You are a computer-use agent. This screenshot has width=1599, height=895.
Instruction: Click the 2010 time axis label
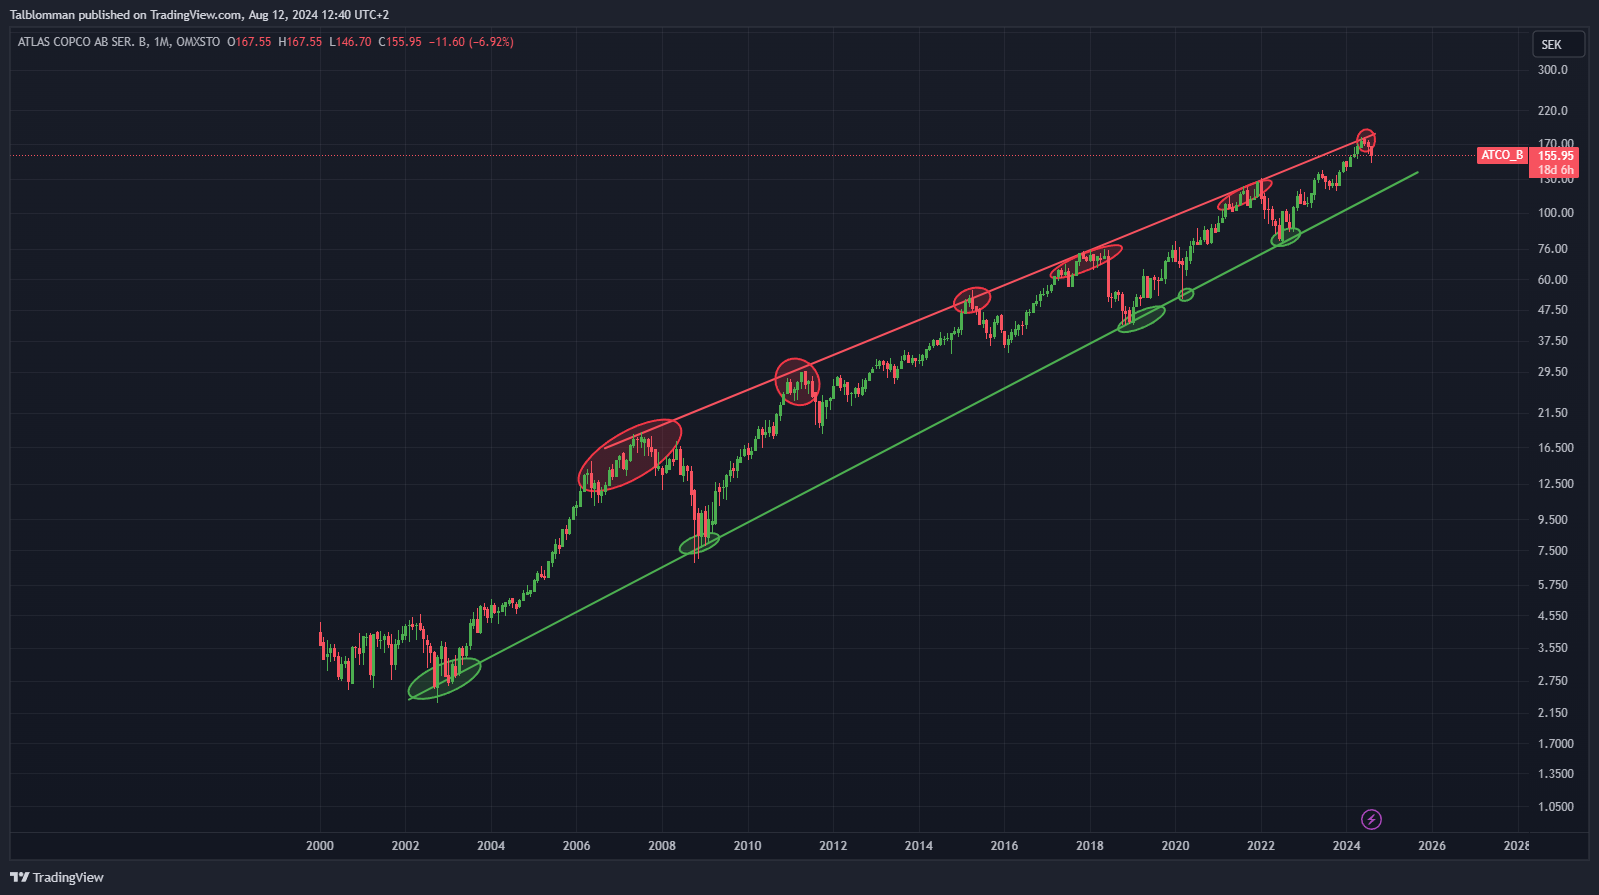pyautogui.click(x=747, y=846)
